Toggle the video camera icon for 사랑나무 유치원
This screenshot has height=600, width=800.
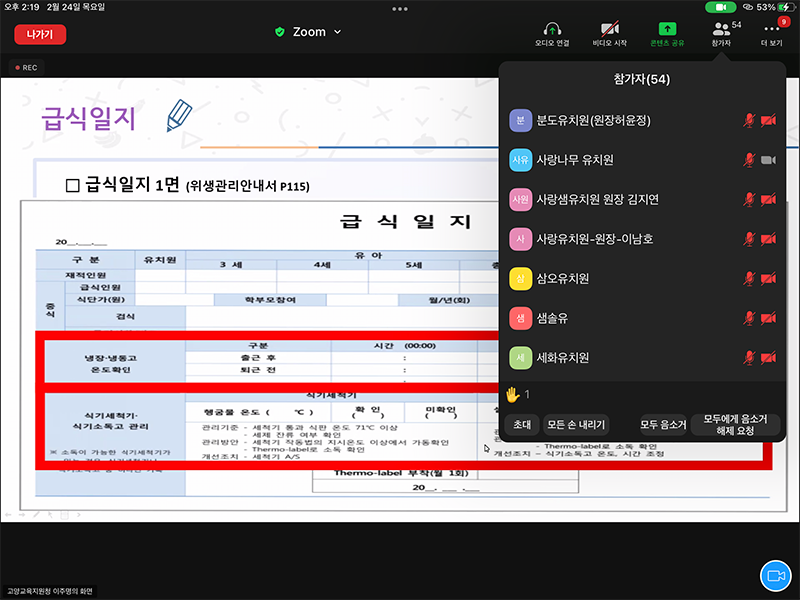[x=768, y=160]
